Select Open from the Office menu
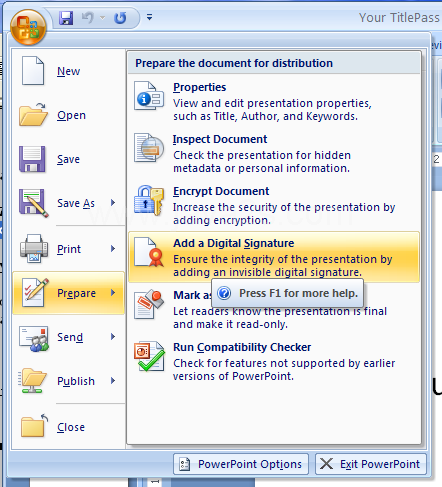442x487 pixels. pyautogui.click(x=68, y=115)
